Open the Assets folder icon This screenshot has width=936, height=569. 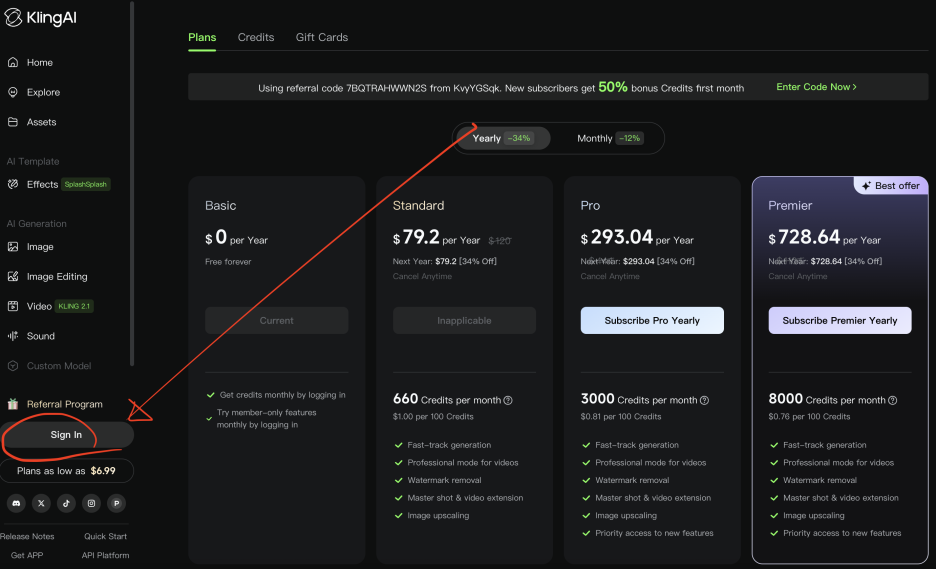[x=13, y=122]
